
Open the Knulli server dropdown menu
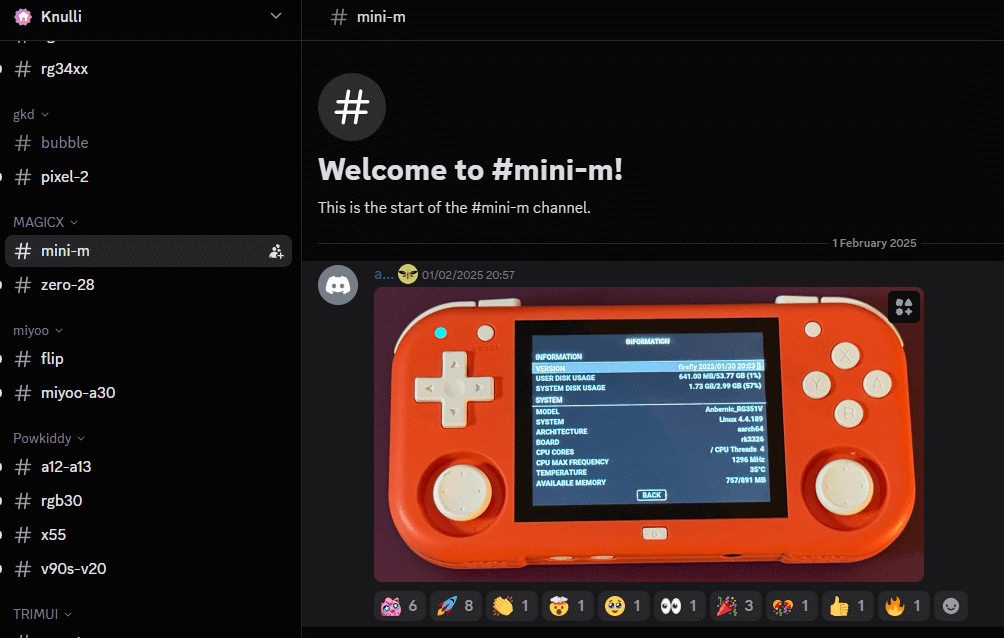(276, 16)
